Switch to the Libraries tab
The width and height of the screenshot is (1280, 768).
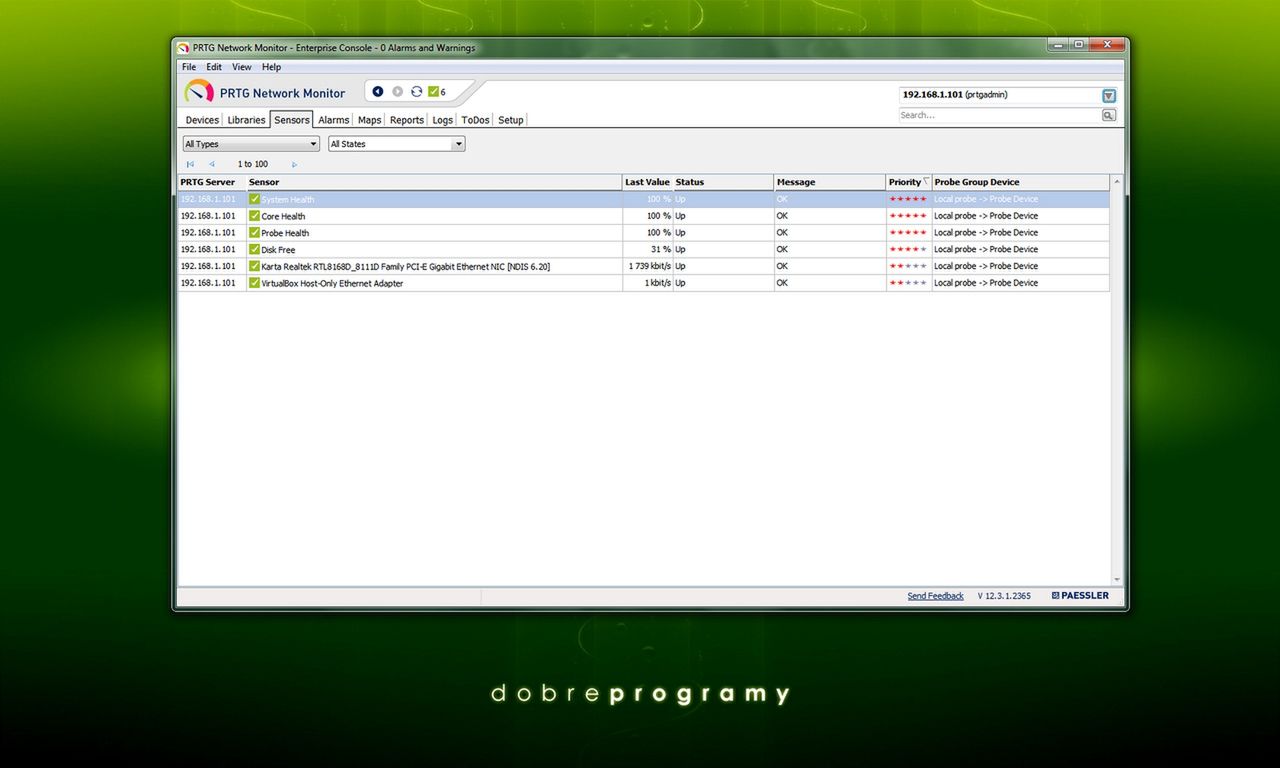point(246,120)
